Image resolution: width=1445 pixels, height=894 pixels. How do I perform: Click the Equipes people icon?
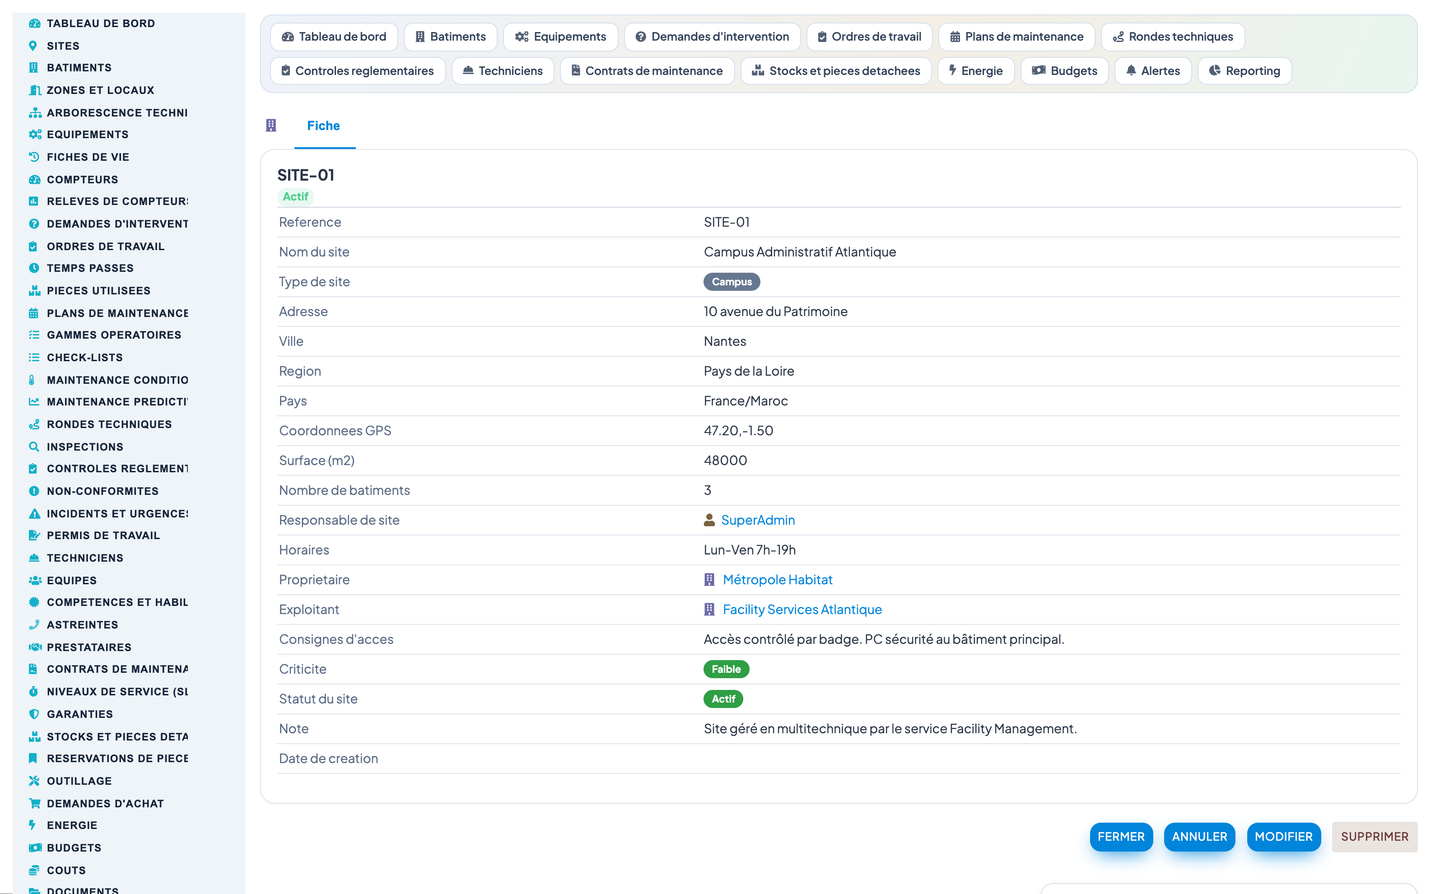click(x=34, y=580)
